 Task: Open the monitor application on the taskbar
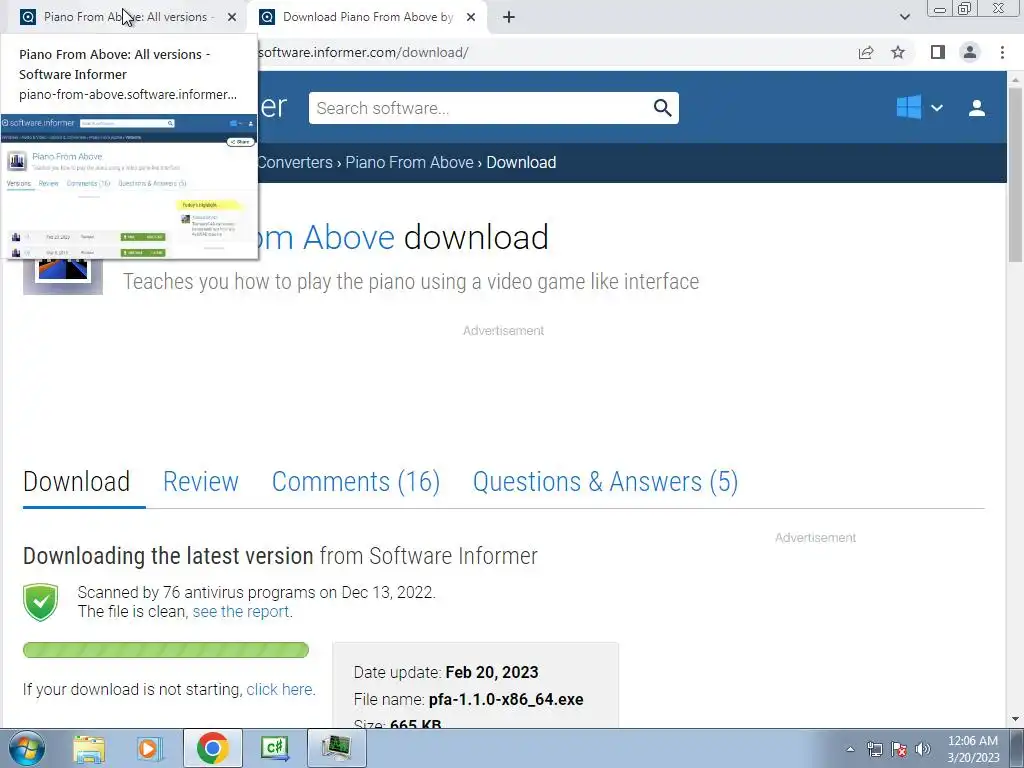[336, 748]
